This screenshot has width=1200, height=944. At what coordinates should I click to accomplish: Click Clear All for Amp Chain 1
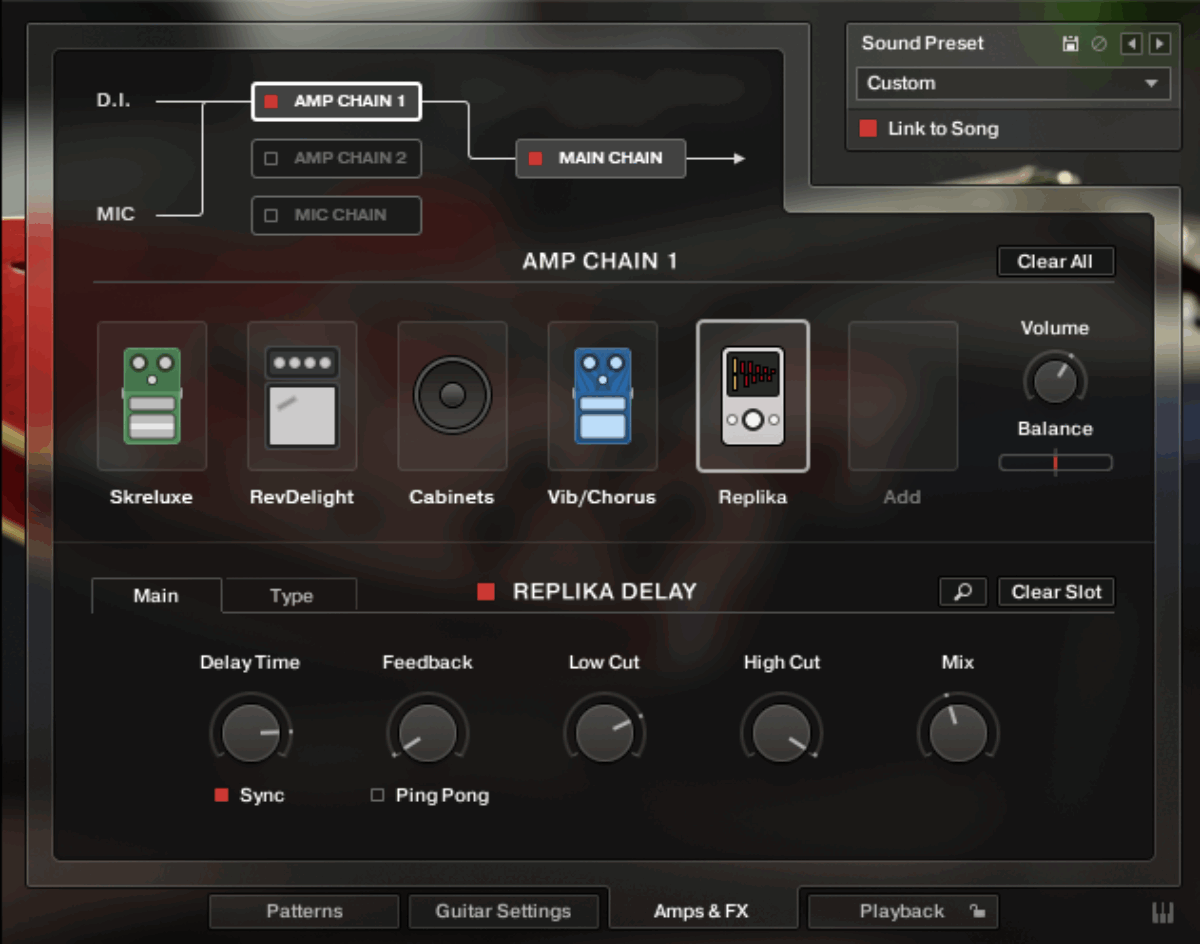1056,261
